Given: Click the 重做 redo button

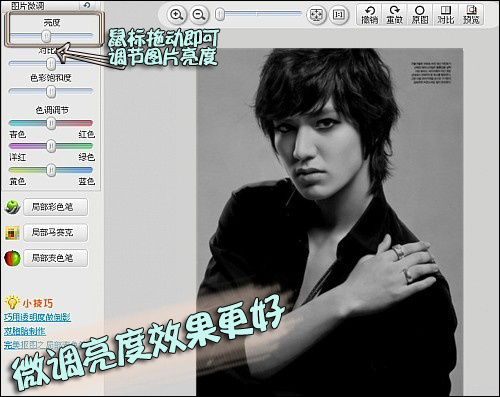Looking at the screenshot, I should pos(395,15).
